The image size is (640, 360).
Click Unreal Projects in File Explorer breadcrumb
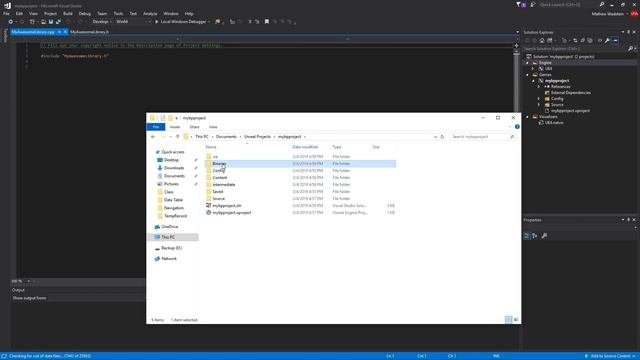point(257,137)
